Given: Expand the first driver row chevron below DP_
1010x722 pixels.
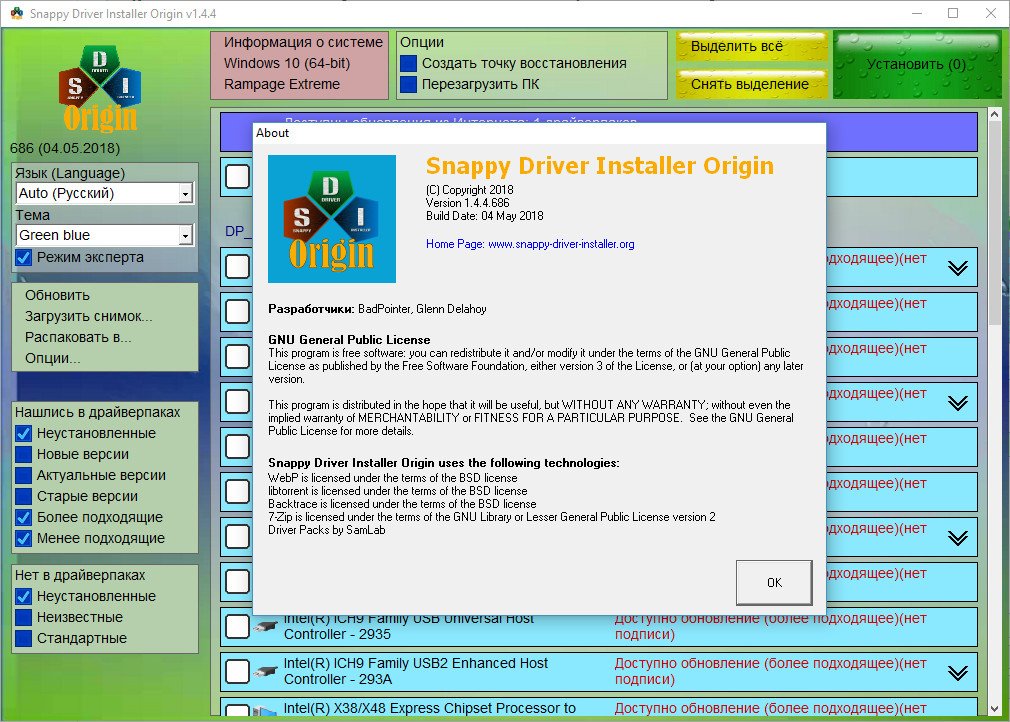Looking at the screenshot, I should (x=958, y=268).
